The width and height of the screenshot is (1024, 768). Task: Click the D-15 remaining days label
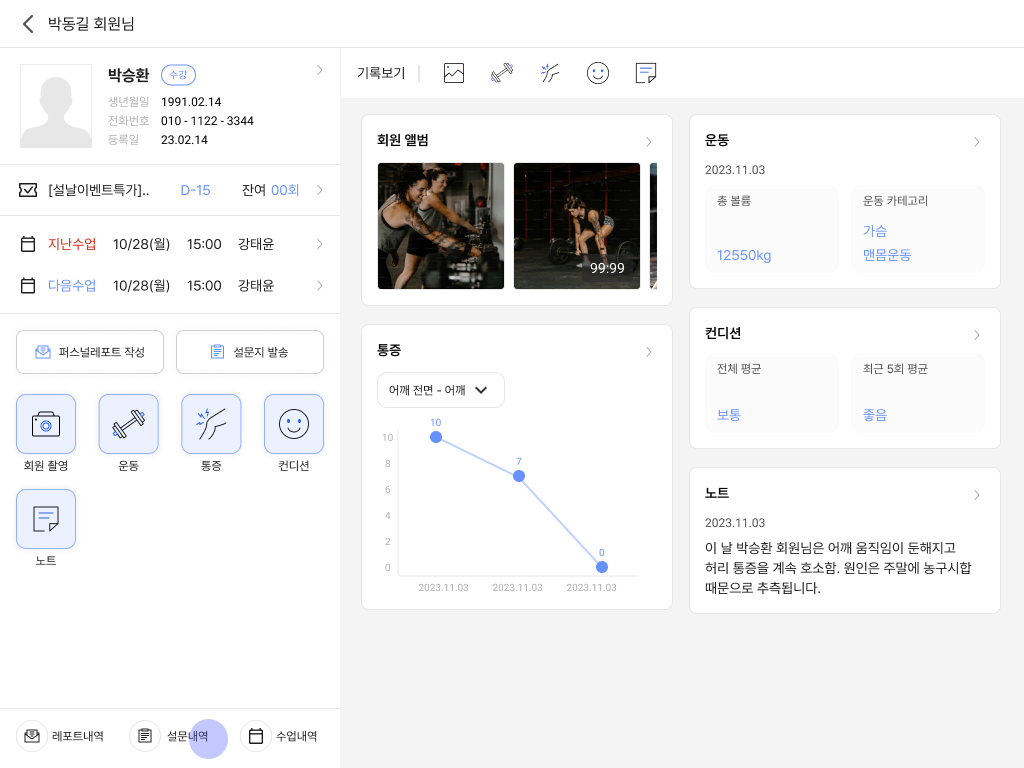click(195, 190)
